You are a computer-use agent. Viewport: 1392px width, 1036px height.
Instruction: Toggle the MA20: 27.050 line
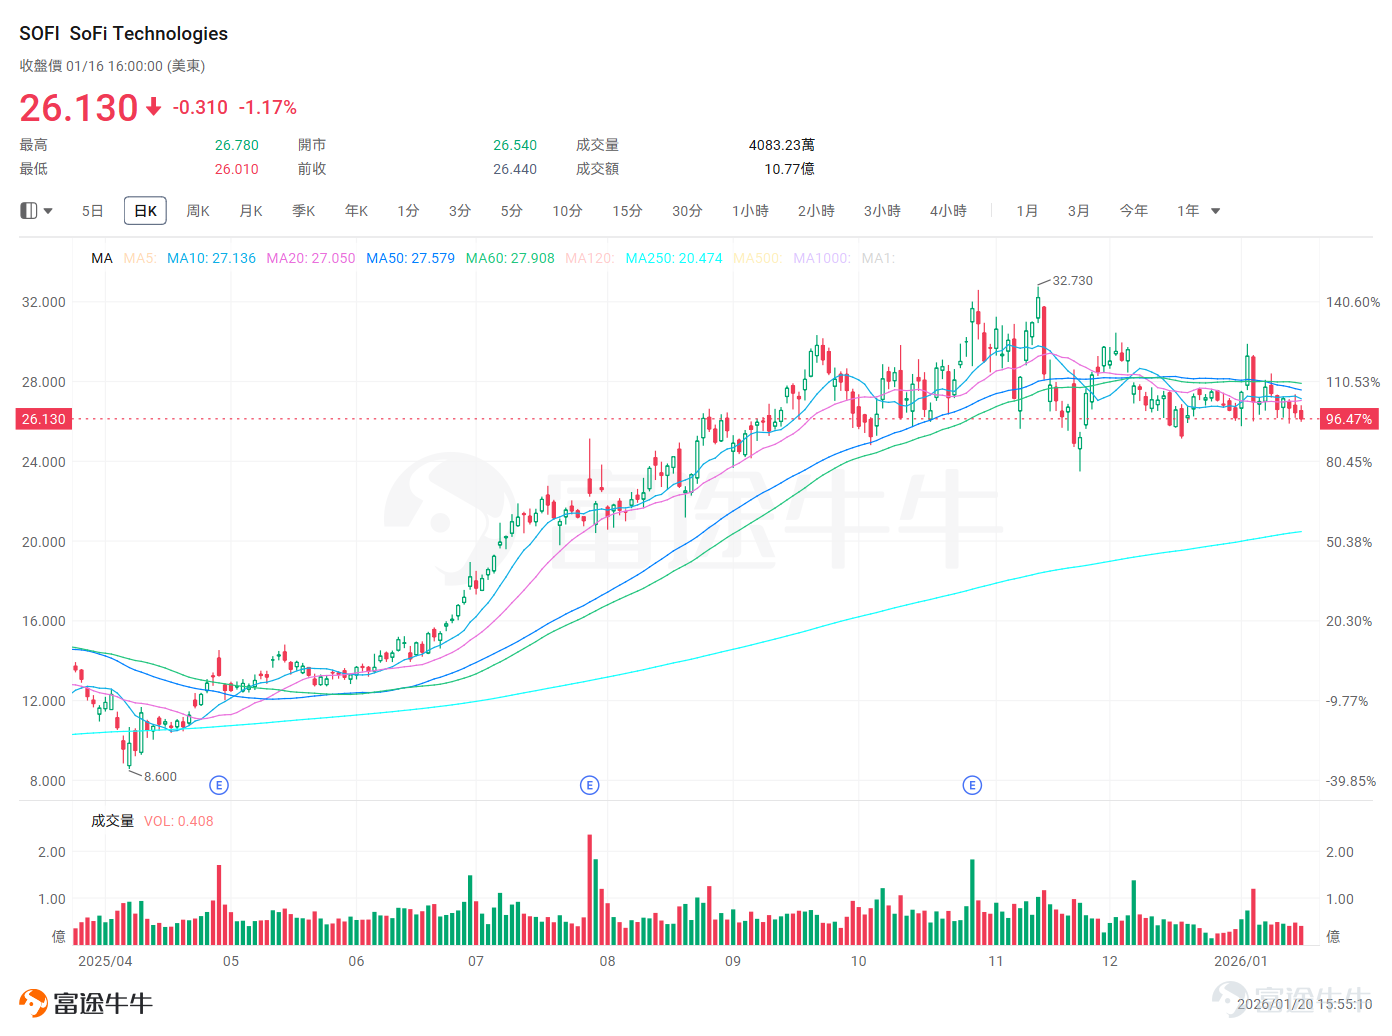tap(311, 258)
